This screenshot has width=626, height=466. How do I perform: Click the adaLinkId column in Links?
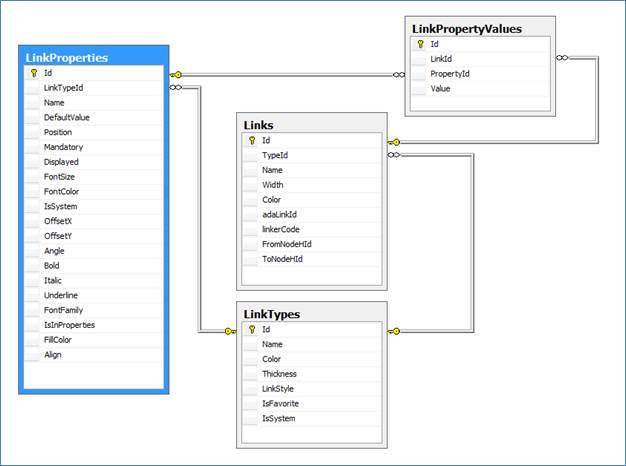(281, 215)
